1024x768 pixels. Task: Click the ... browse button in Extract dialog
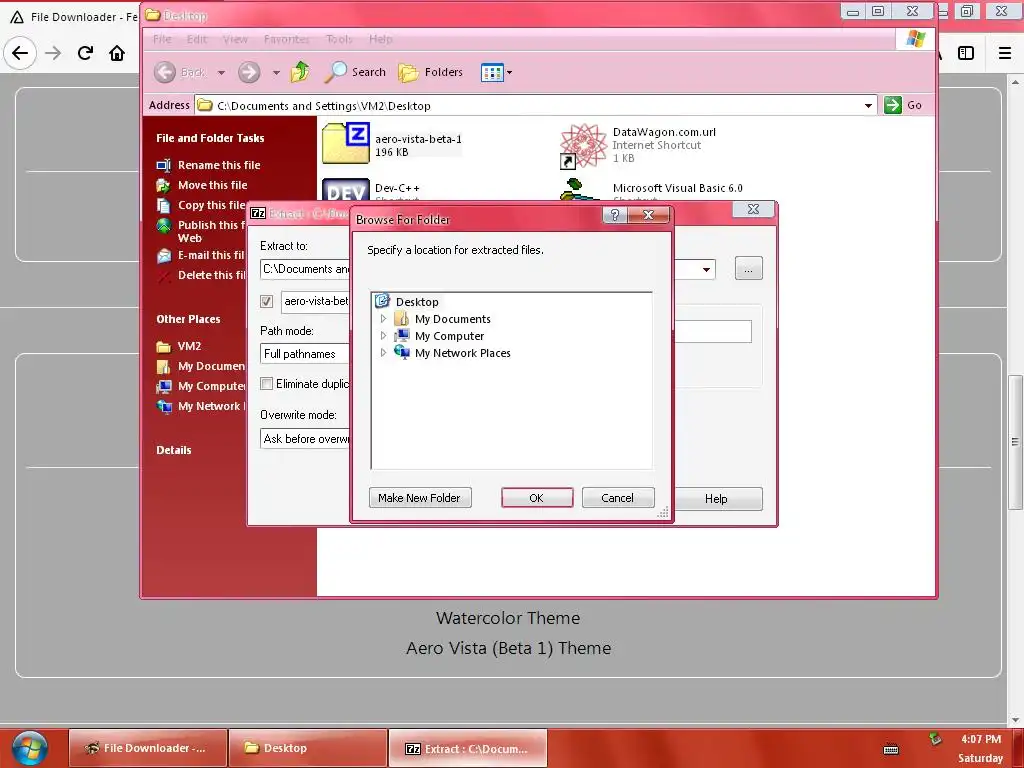748,268
